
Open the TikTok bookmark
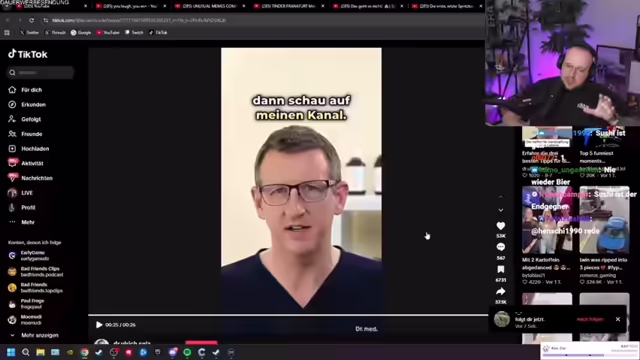158,33
